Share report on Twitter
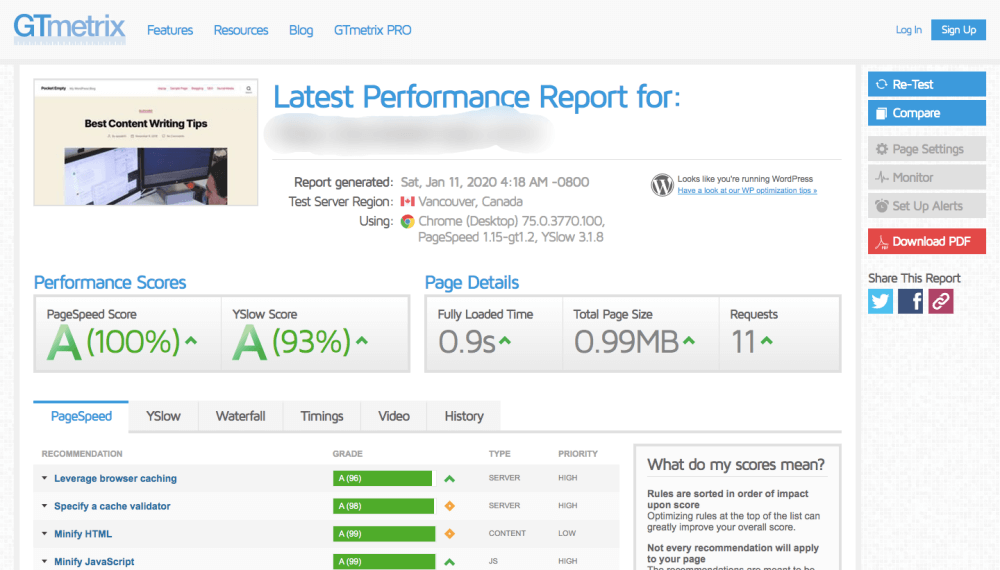 click(880, 301)
